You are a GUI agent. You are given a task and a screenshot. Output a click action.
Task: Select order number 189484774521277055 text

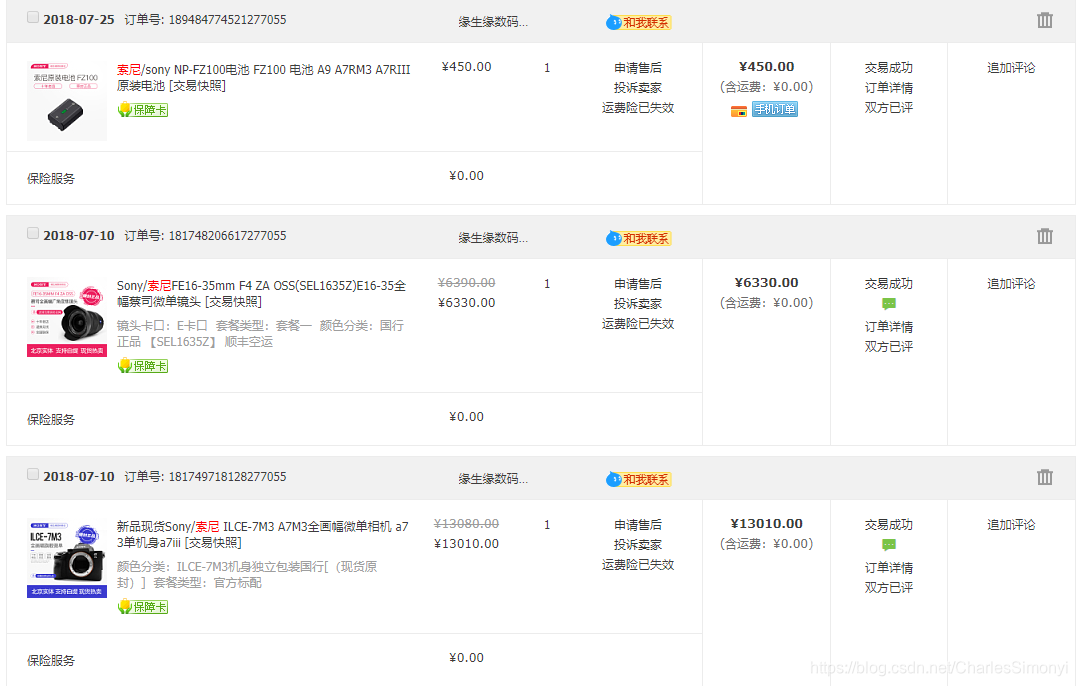point(227,20)
